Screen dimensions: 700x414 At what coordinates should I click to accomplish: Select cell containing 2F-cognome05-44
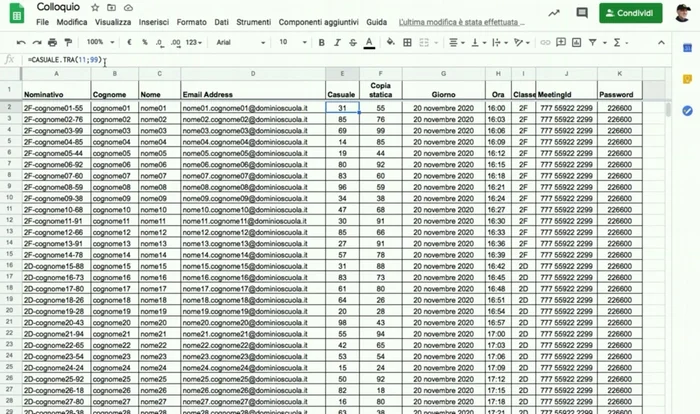[56, 153]
